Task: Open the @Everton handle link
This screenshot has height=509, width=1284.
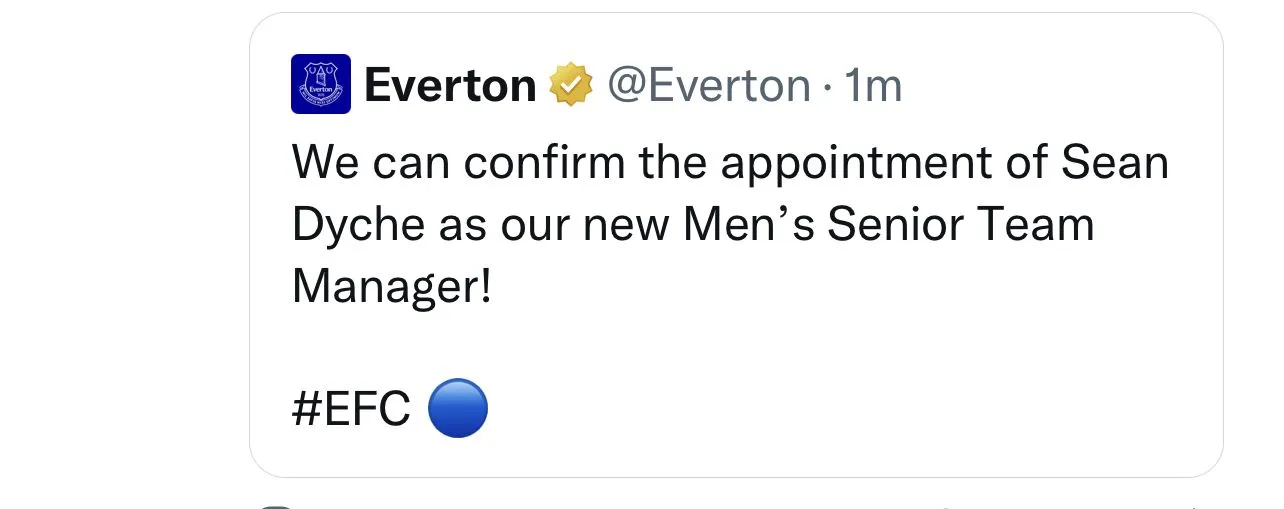Action: (709, 85)
